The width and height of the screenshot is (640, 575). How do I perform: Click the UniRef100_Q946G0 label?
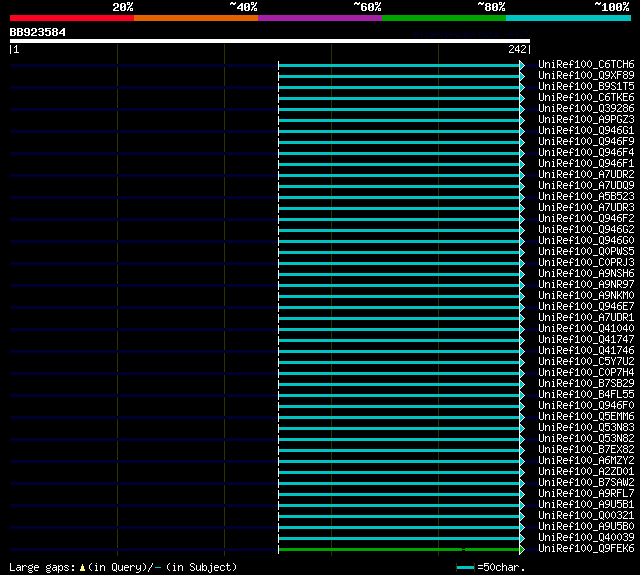(x=586, y=241)
